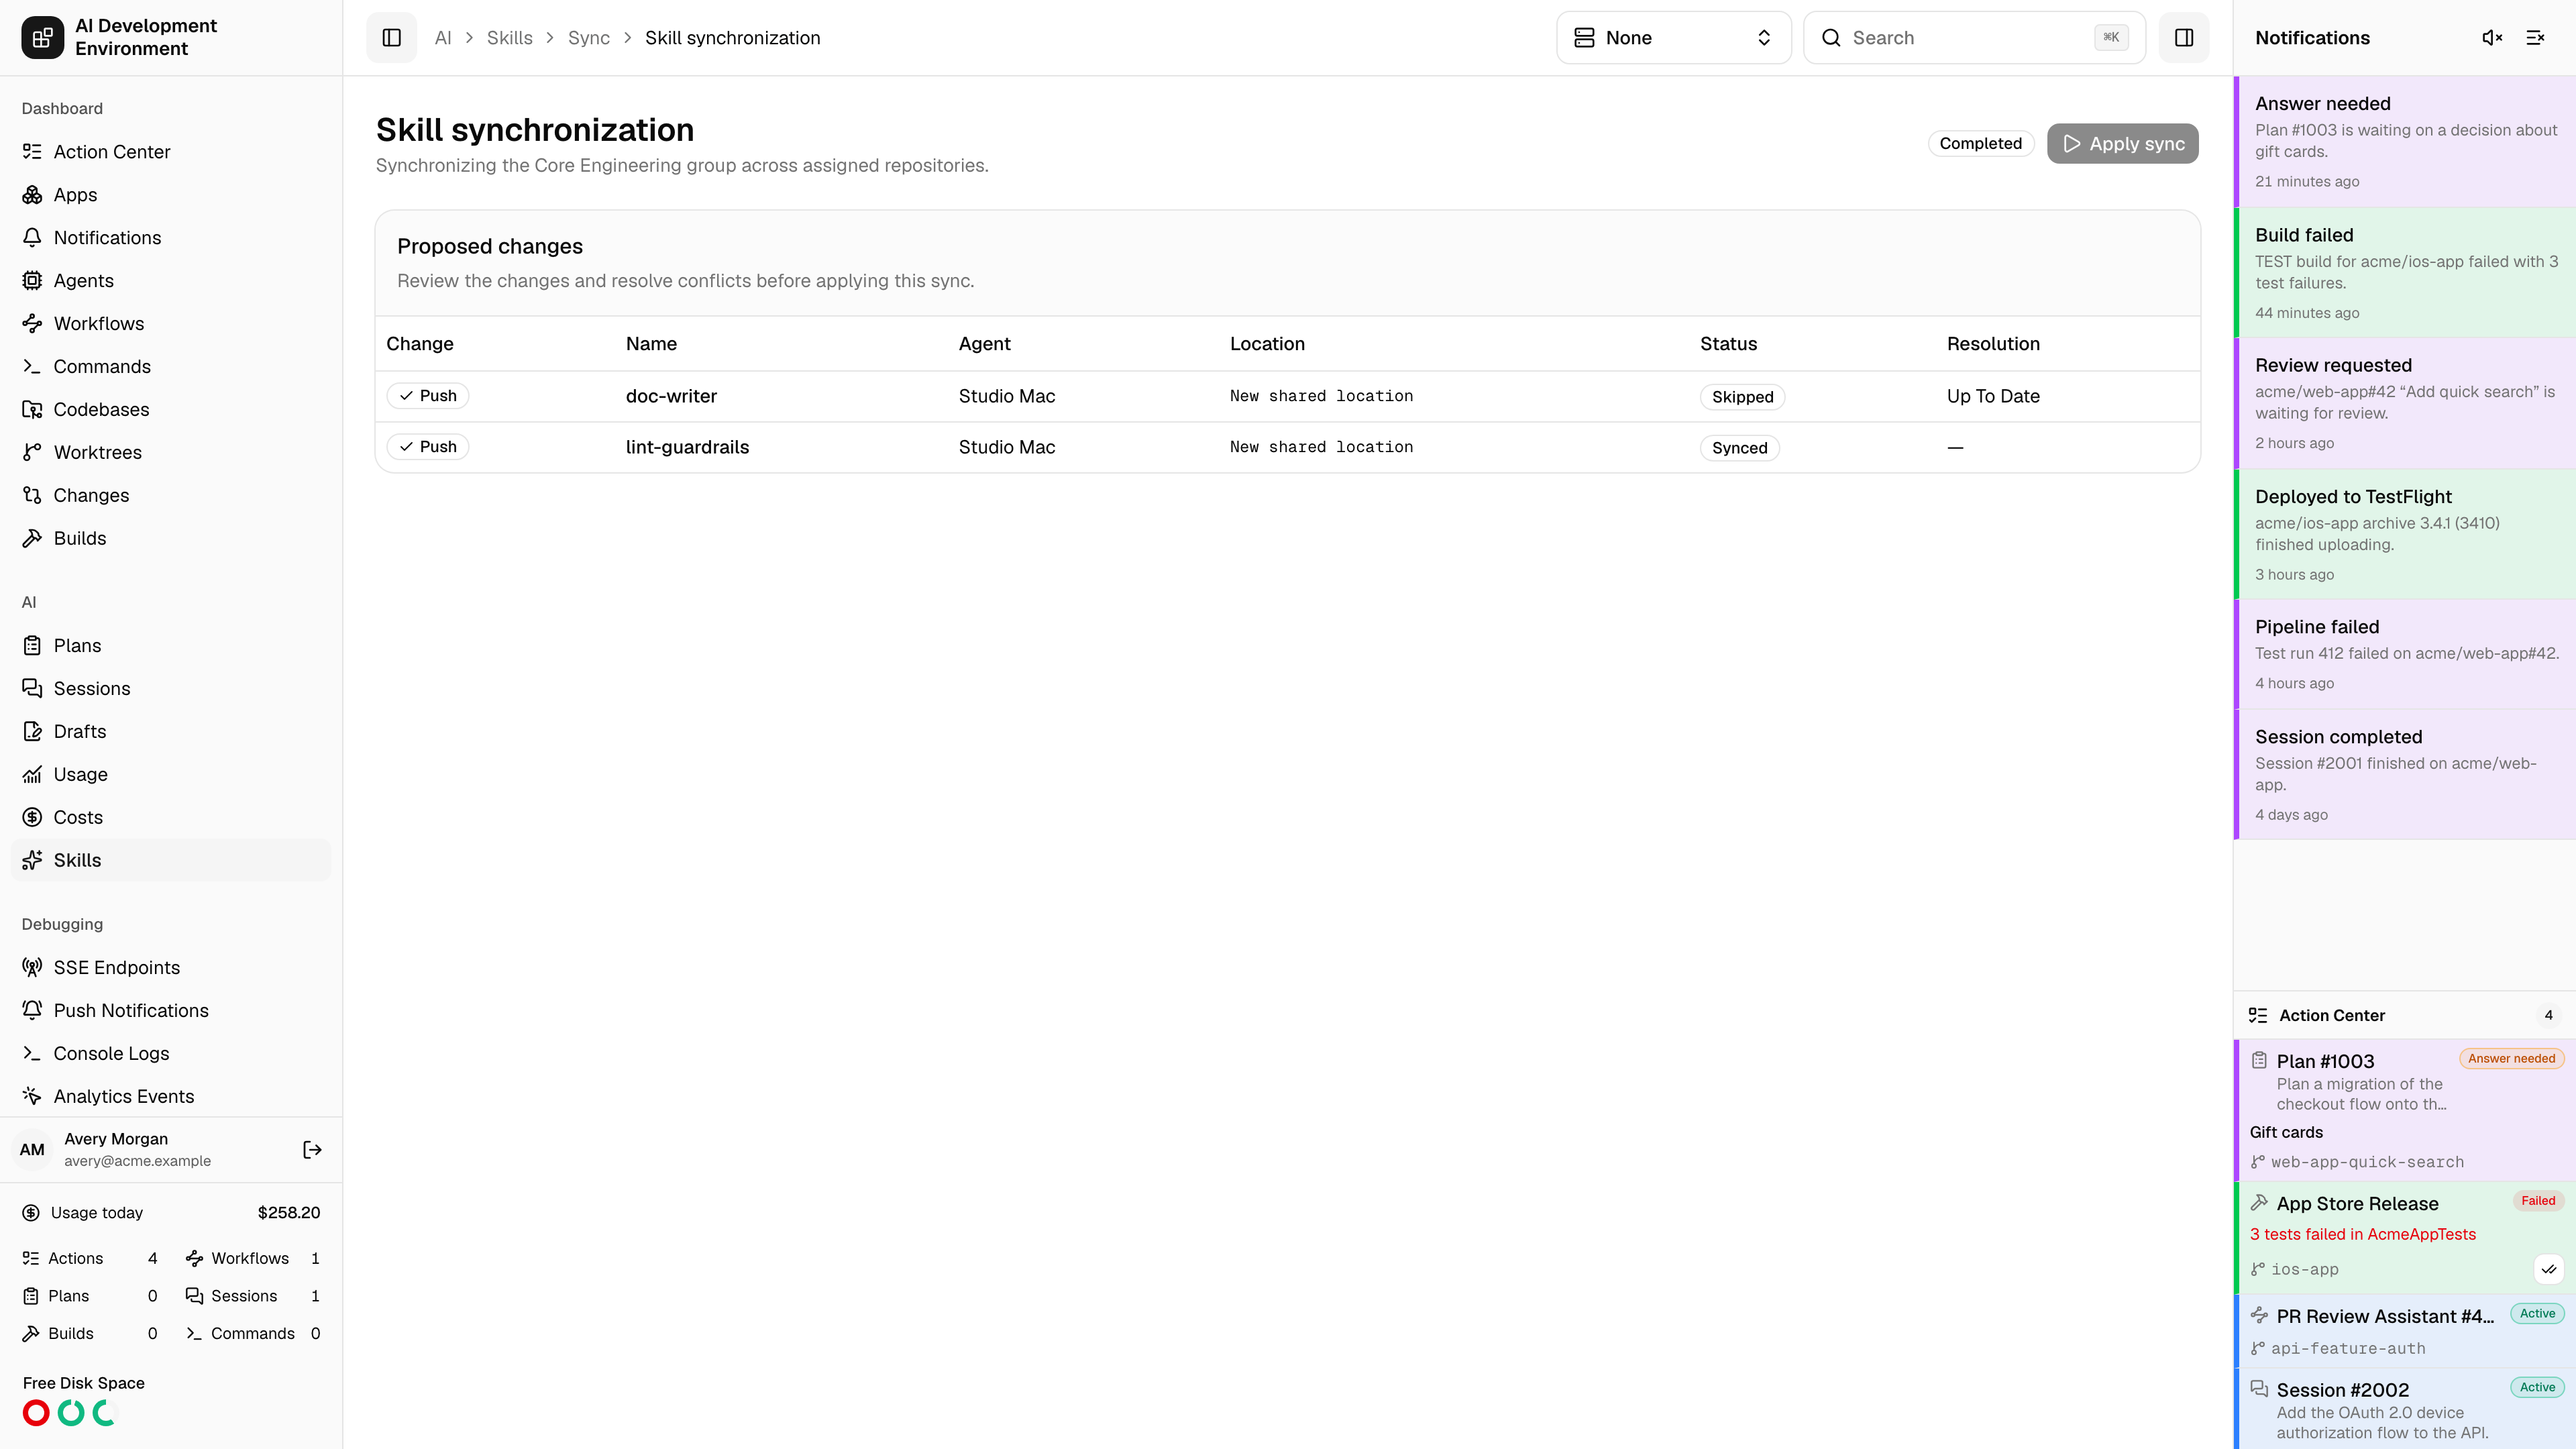Viewport: 2576px width, 1449px height.
Task: Open Analytics Events page
Action: 171,1097
